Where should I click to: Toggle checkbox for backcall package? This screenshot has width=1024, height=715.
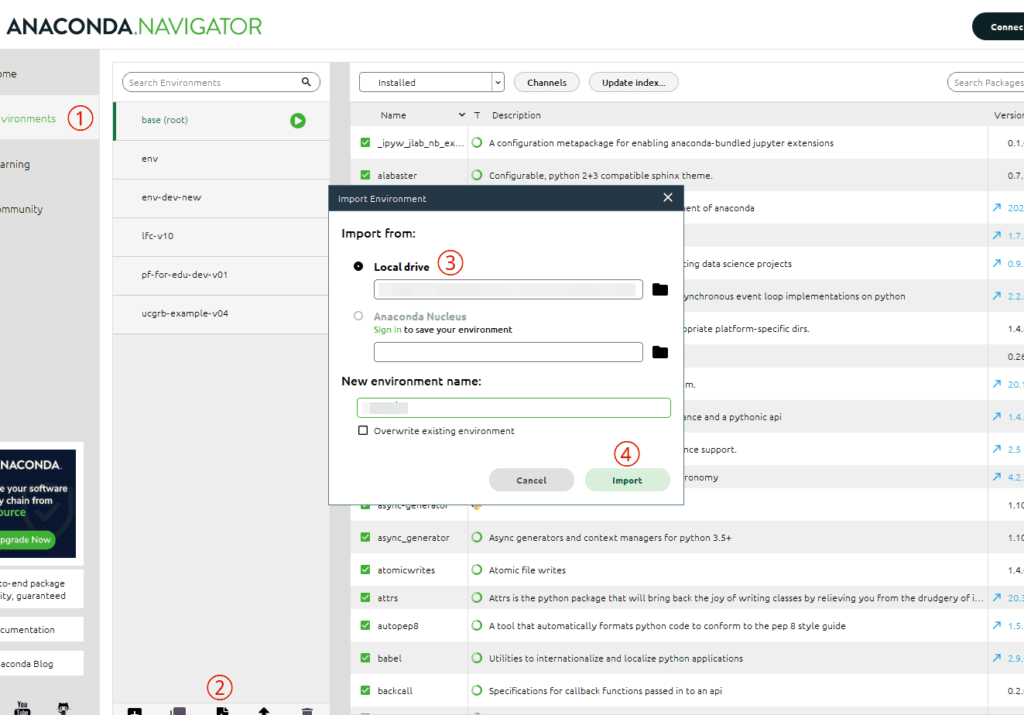tap(365, 690)
